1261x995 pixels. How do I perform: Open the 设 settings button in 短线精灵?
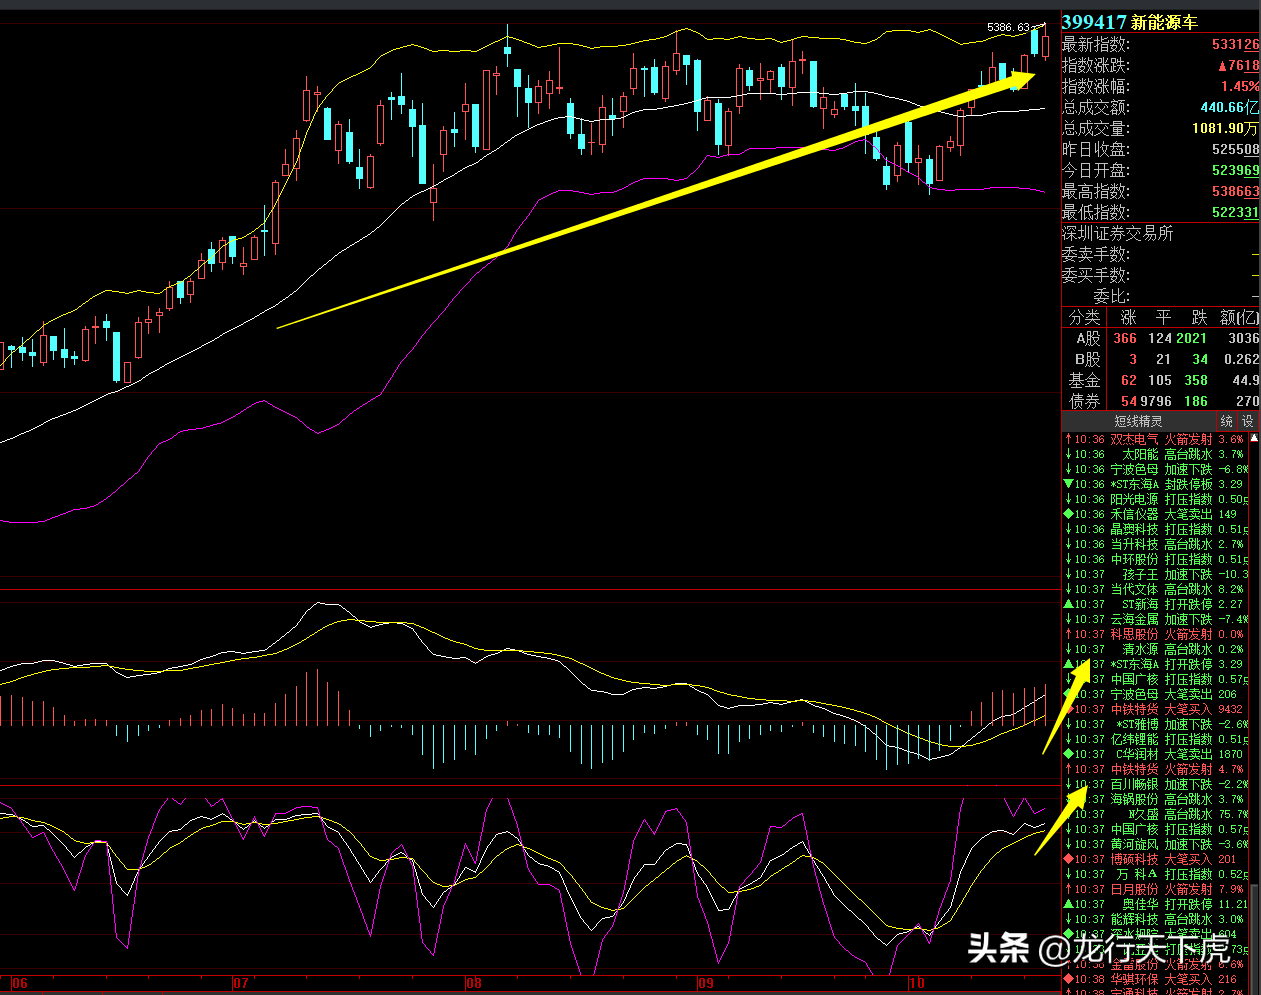tap(1247, 422)
